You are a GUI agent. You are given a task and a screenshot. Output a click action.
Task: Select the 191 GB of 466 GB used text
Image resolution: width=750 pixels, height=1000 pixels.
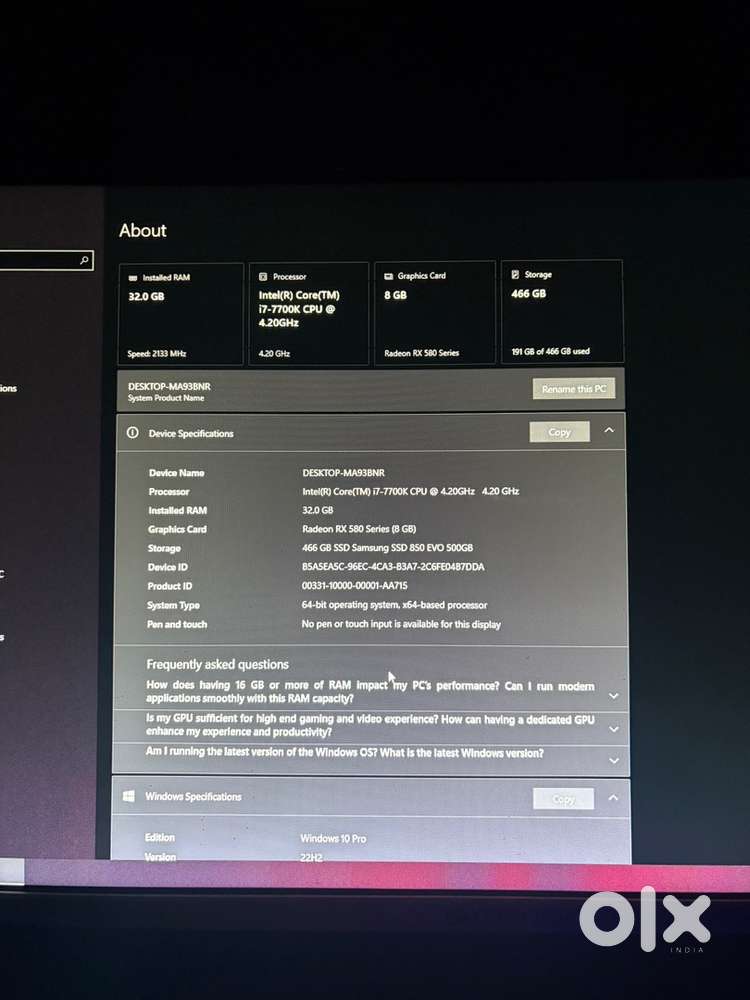click(x=550, y=351)
